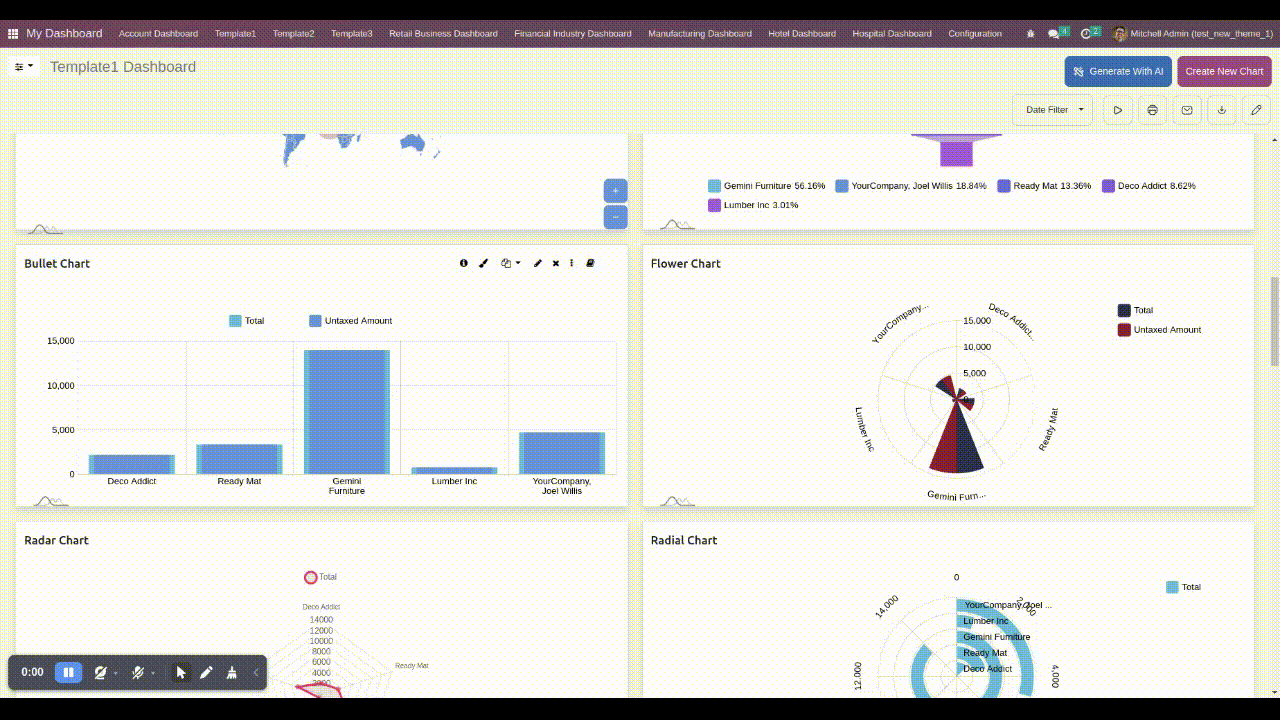Screen dimensions: 1280x720
Task: Open Hotel Dashboard
Action: pos(801,33)
